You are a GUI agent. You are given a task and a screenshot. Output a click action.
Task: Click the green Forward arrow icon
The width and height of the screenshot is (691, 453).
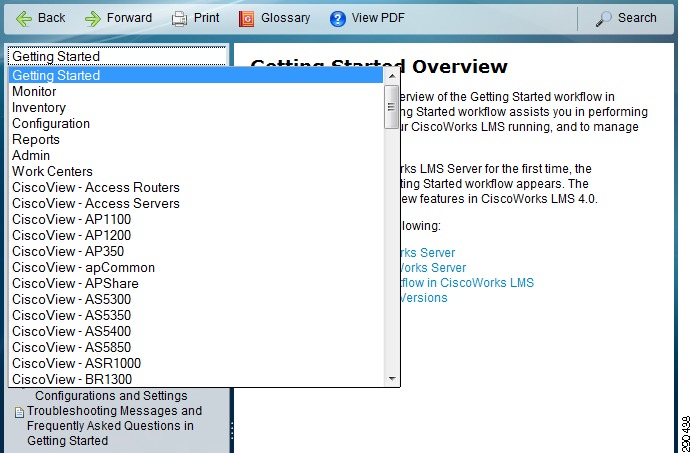[x=93, y=19]
